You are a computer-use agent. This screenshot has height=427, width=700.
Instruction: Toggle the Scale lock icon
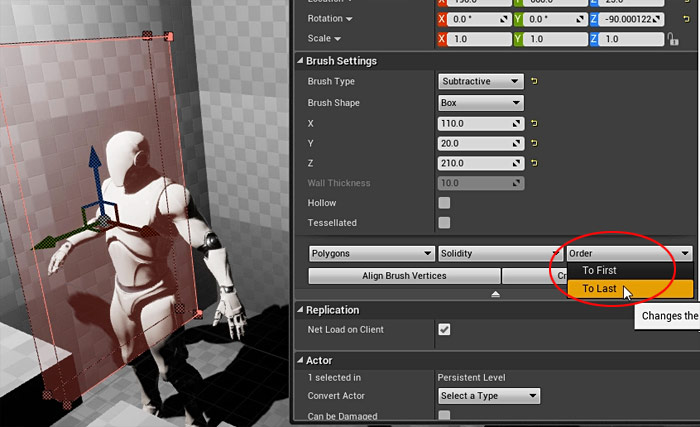coord(673,39)
